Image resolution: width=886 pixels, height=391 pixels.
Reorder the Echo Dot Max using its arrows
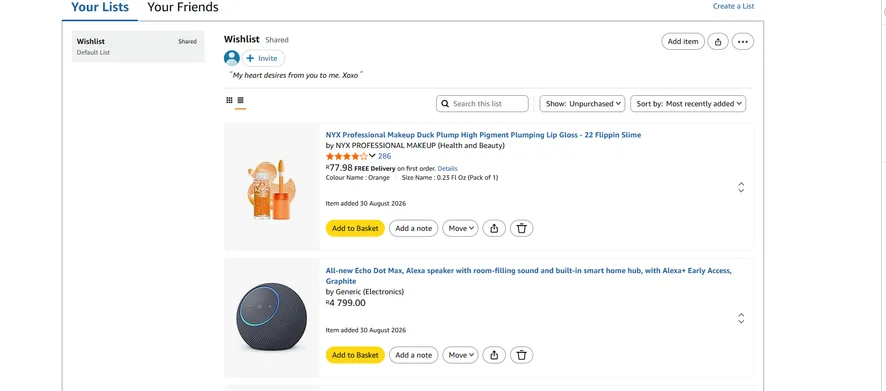(x=741, y=318)
